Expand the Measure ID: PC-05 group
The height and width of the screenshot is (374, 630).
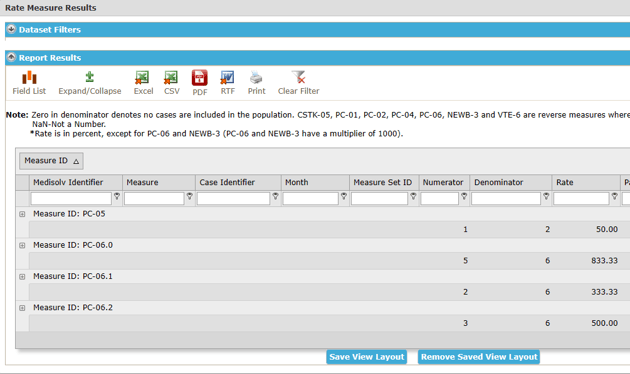tap(22, 214)
